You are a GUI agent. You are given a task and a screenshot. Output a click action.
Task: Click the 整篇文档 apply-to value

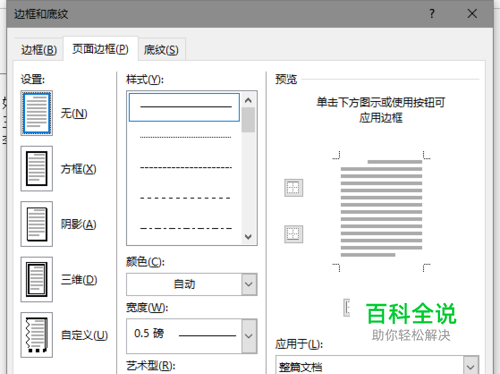click(300, 367)
